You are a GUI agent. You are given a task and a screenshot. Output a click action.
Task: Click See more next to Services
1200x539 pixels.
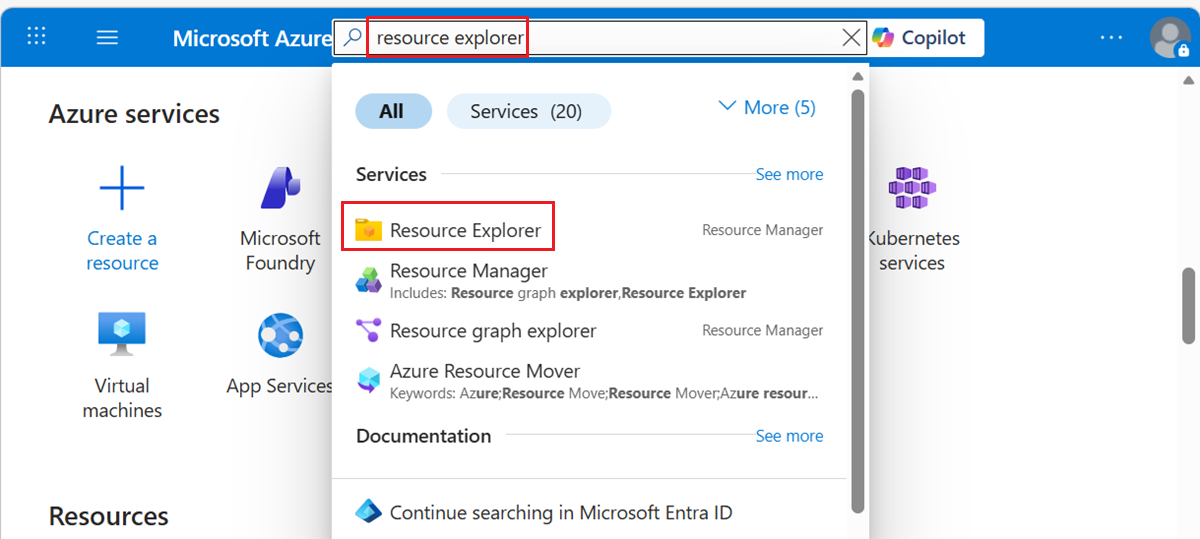click(789, 174)
